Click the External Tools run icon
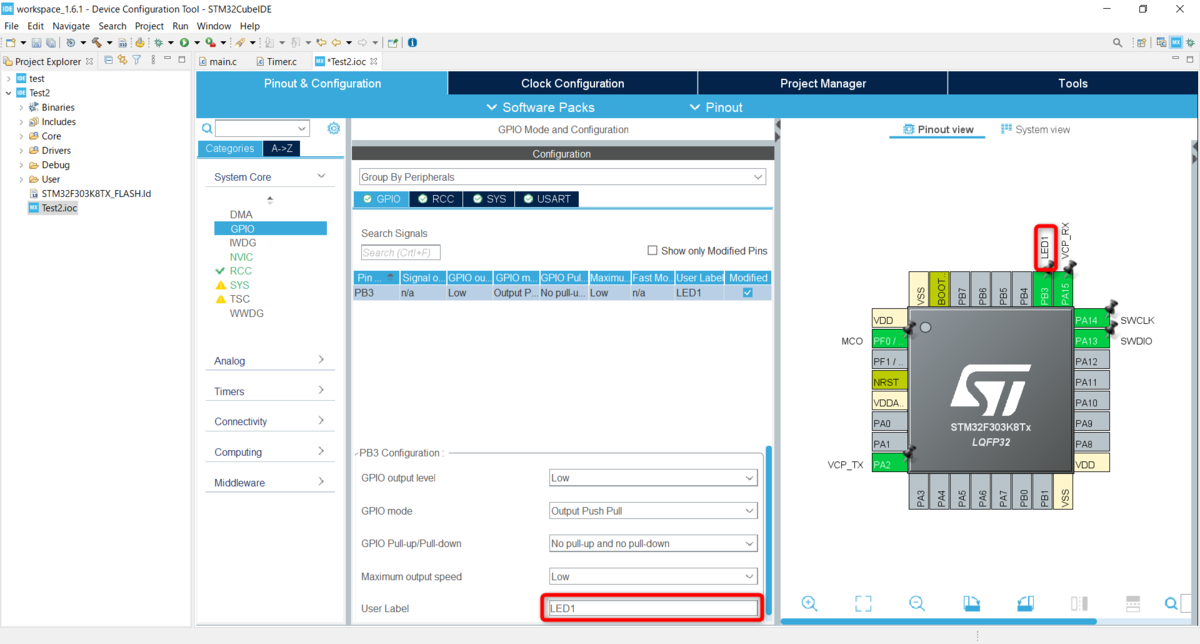This screenshot has height=644, width=1200. coord(210,43)
